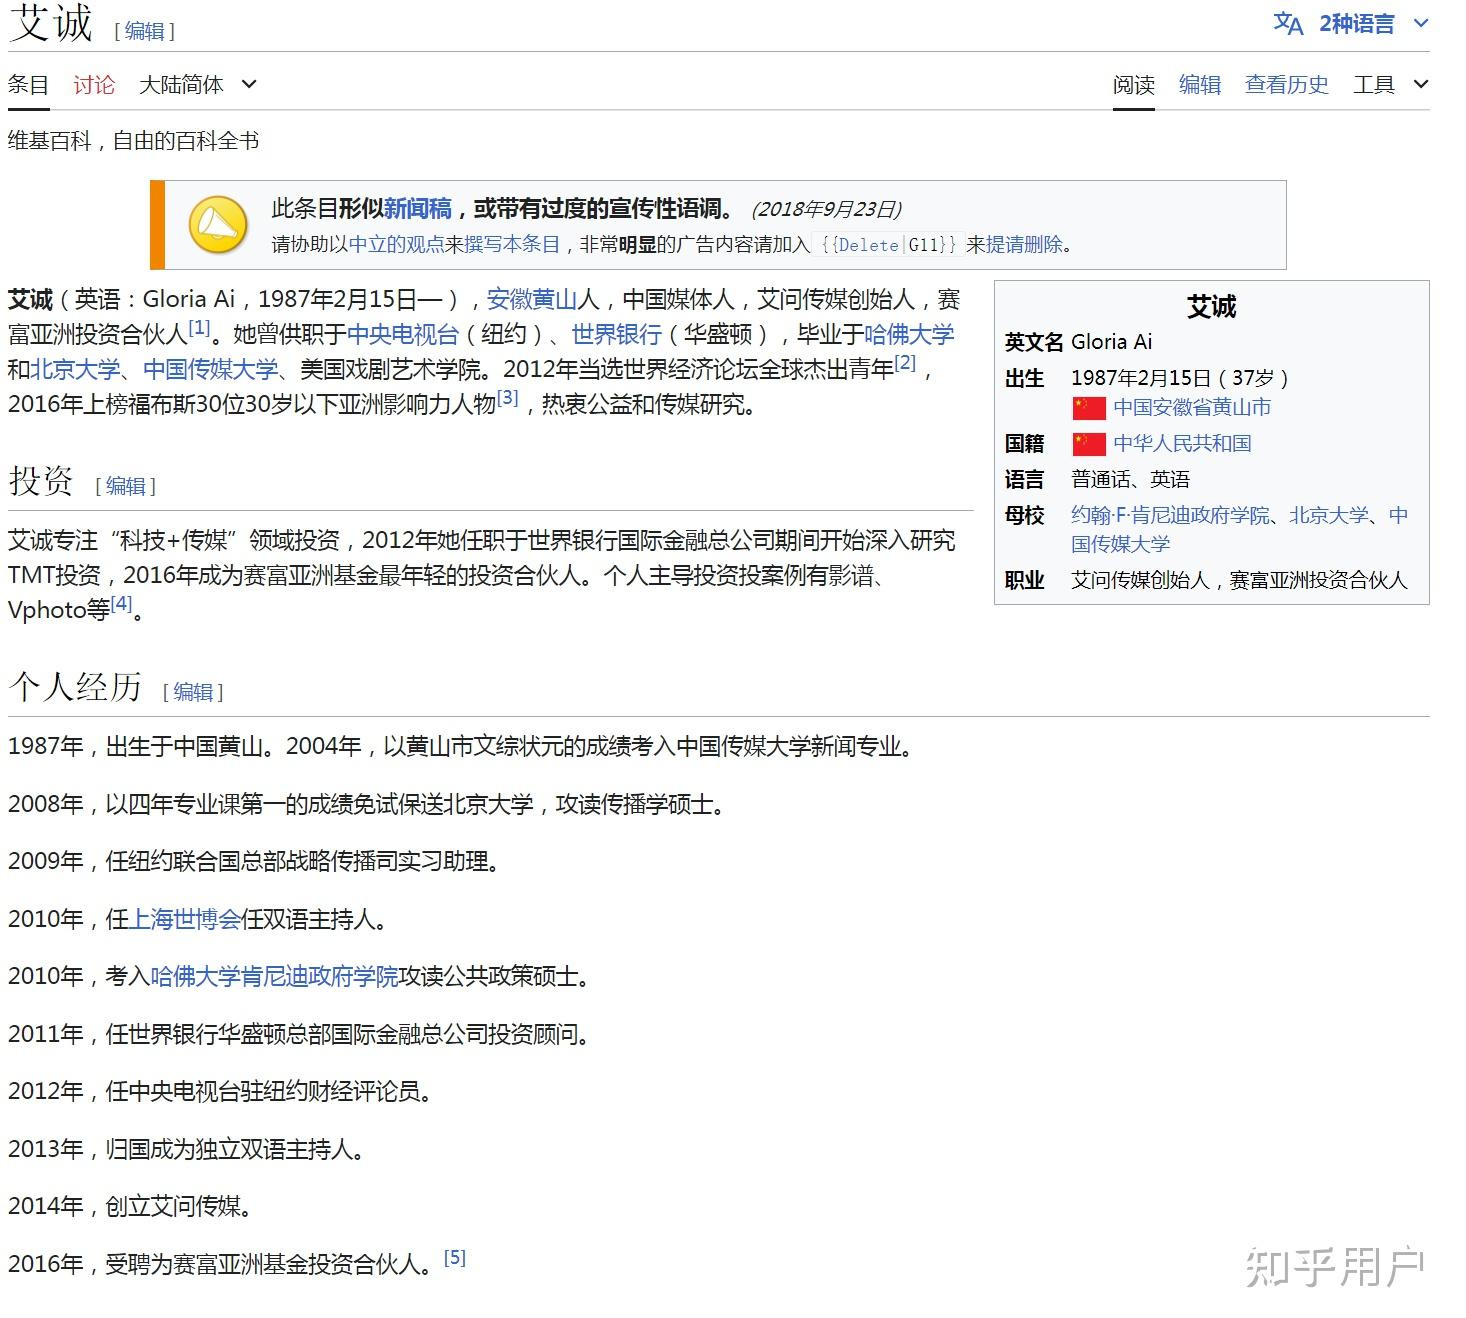Viewport: 1466px width, 1318px height.
Task: Open the 编辑 tab in page header
Action: [x=1200, y=85]
